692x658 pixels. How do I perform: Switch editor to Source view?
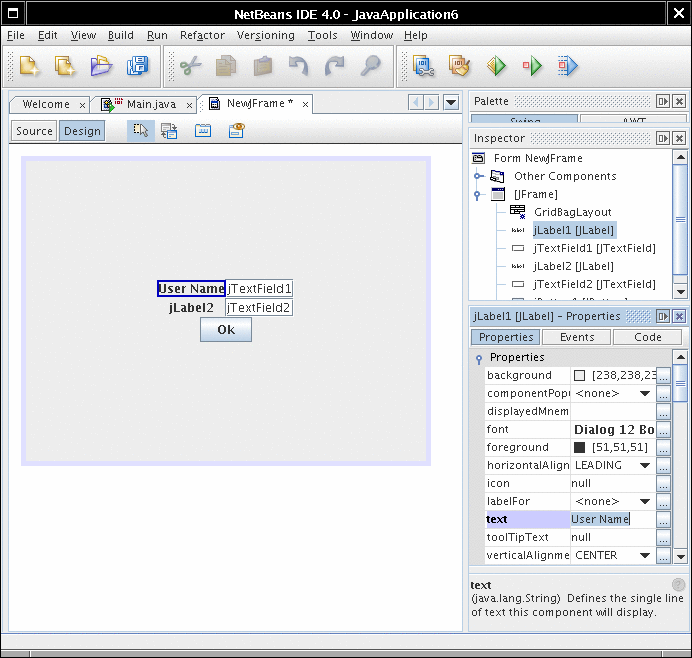pos(34,131)
